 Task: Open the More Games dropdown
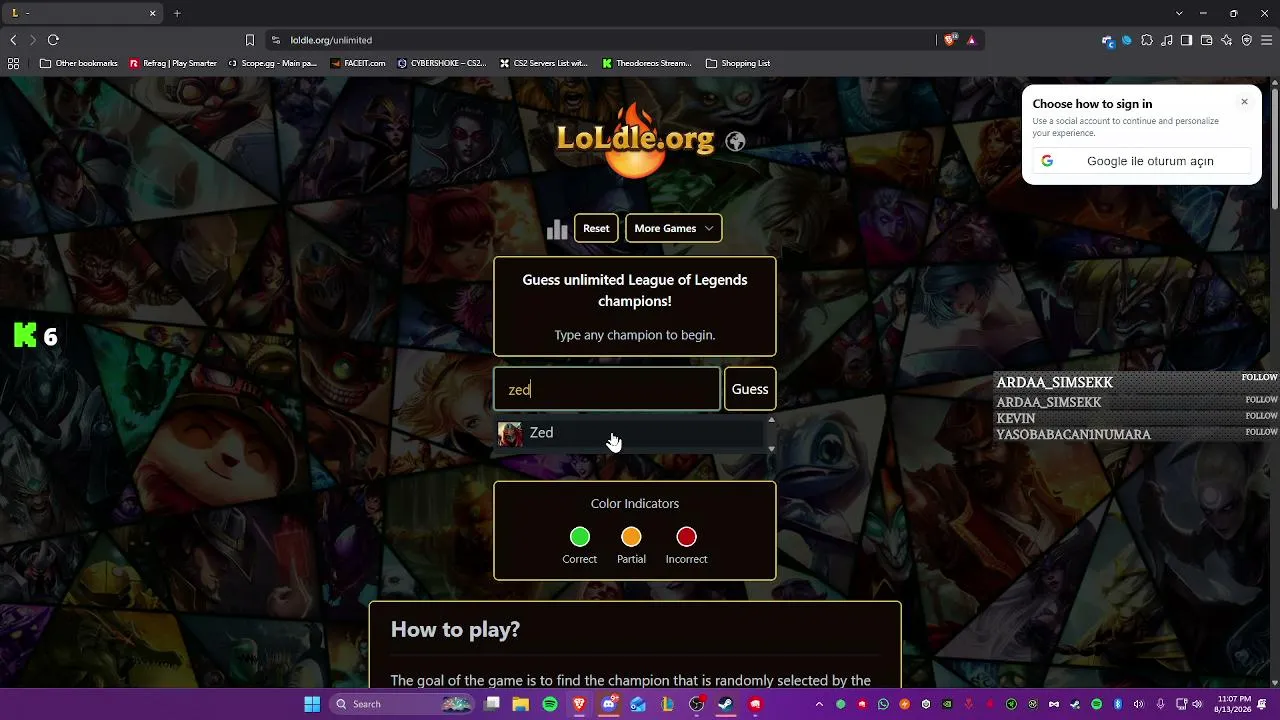(x=674, y=228)
